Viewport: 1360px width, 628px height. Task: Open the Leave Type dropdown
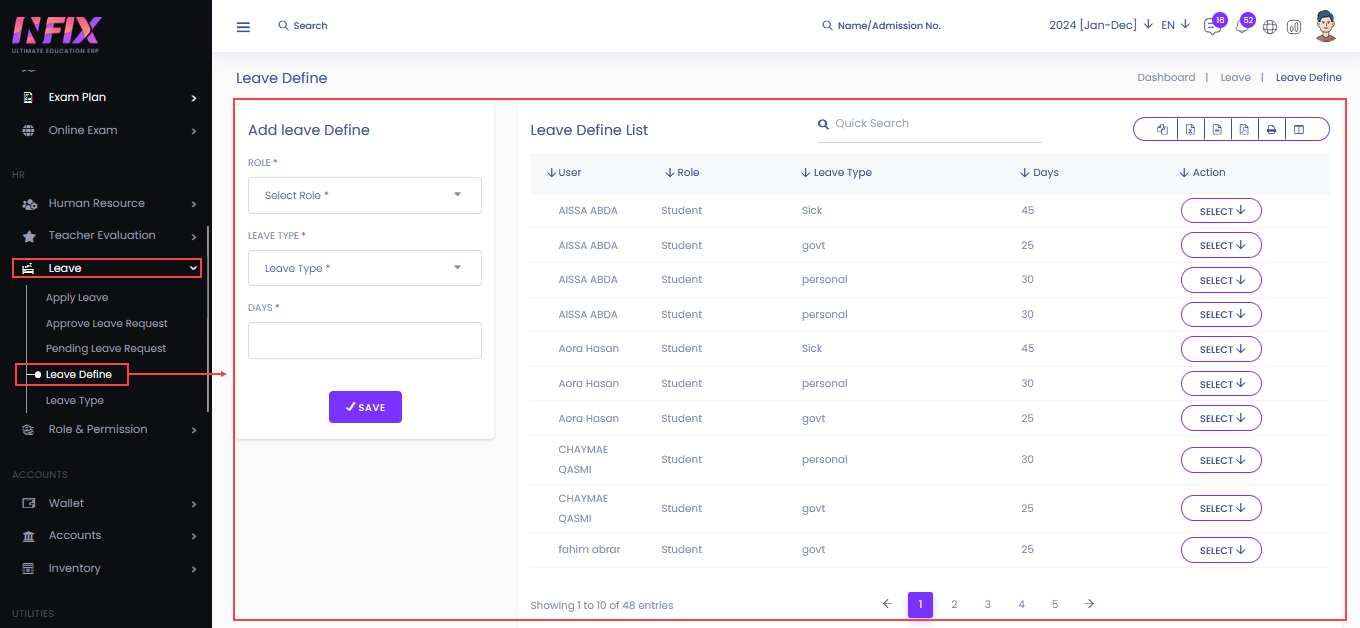(x=365, y=268)
